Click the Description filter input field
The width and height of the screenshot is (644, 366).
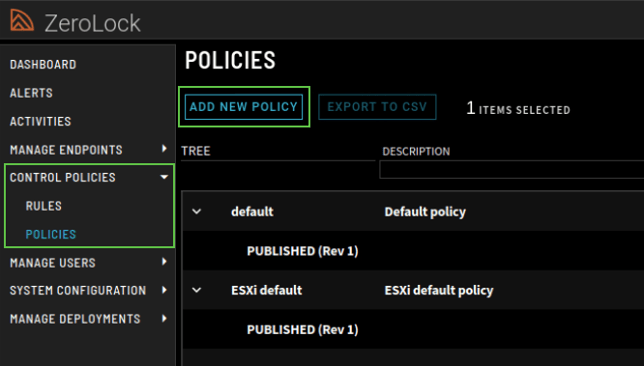point(512,170)
